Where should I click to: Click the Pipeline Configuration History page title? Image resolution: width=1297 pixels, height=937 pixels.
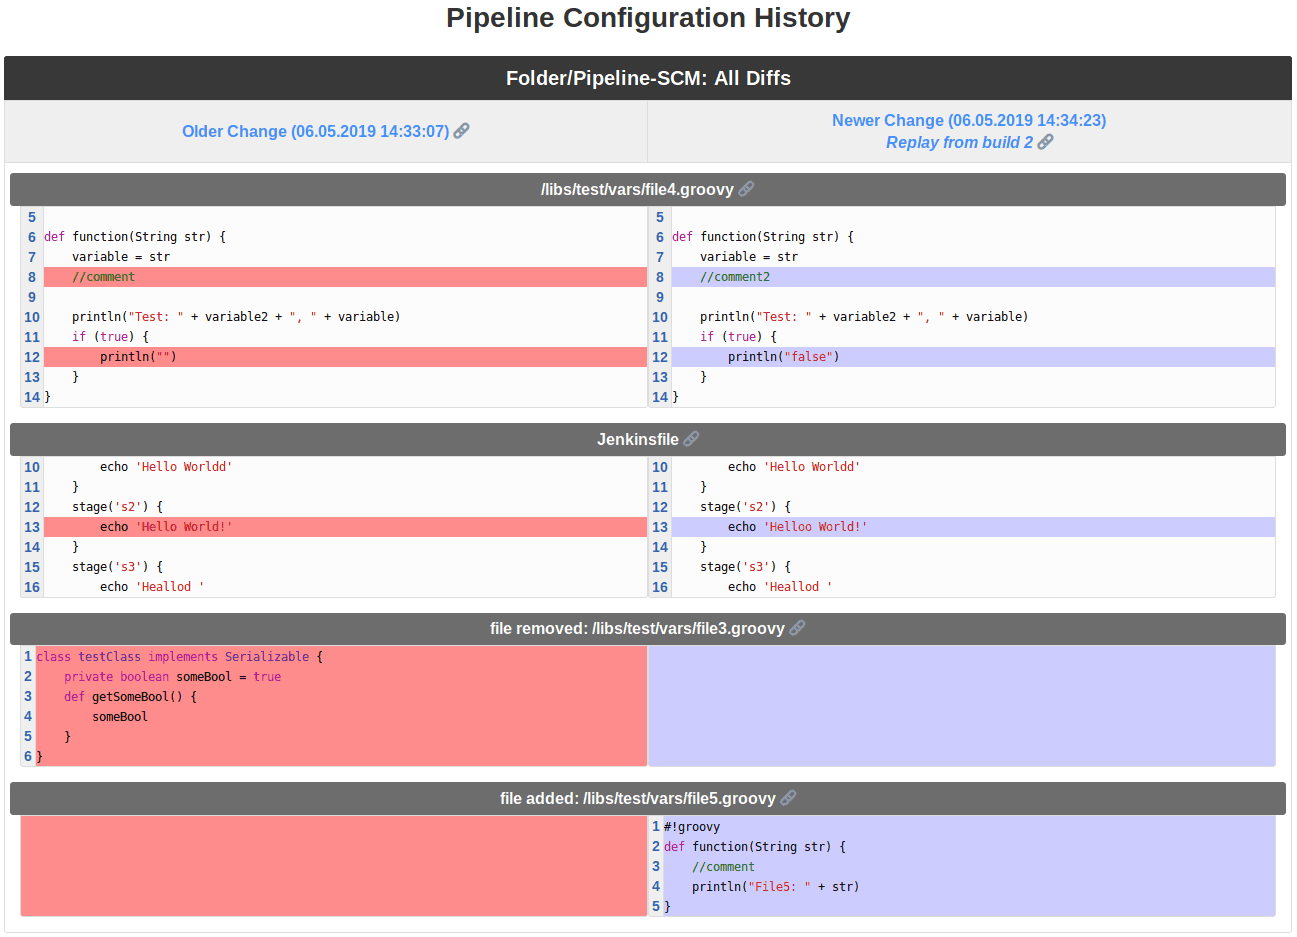coord(648,18)
